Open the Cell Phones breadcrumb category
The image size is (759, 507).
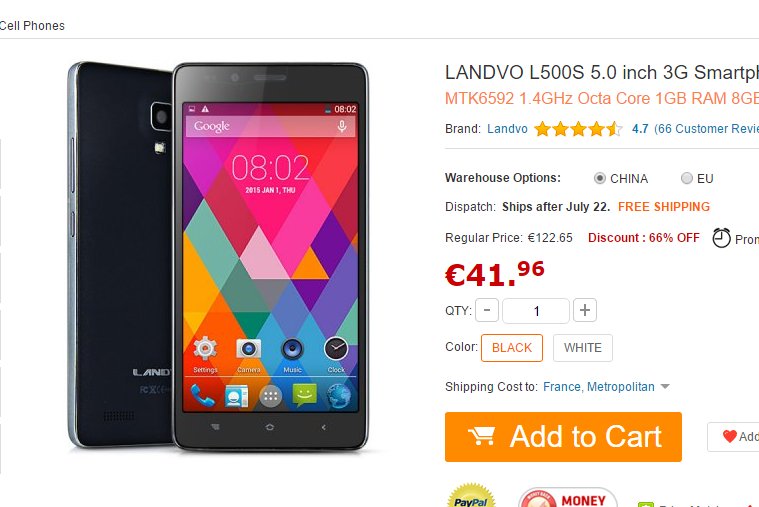click(x=32, y=26)
